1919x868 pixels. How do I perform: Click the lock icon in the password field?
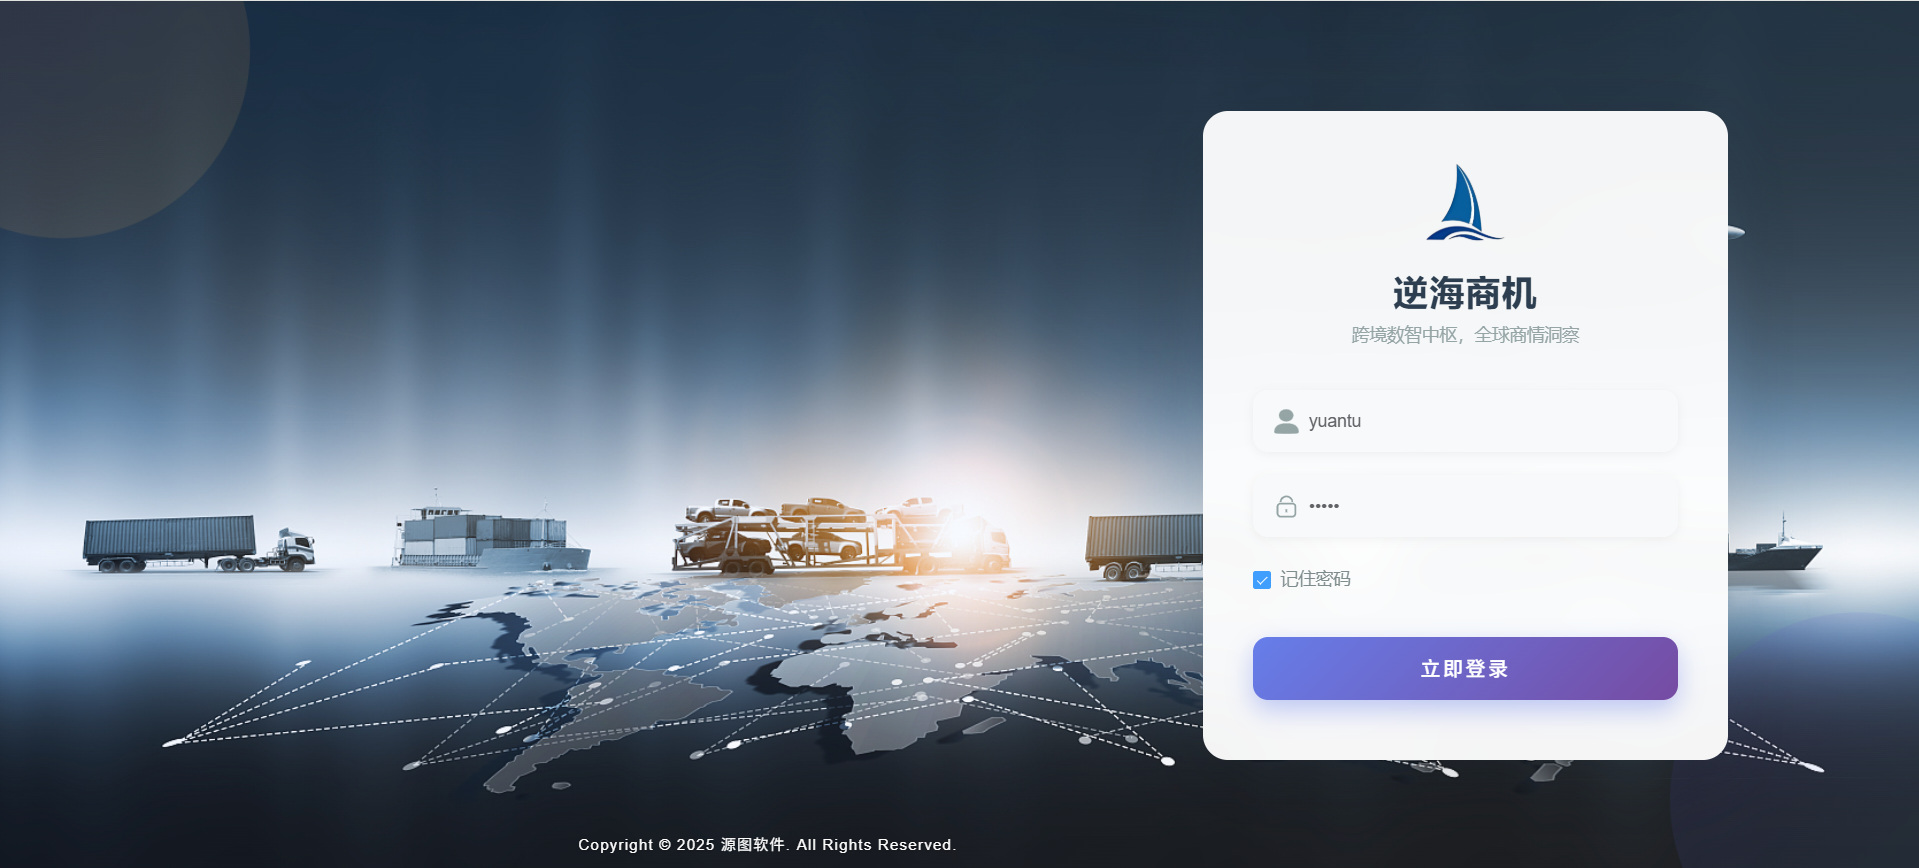1286,506
